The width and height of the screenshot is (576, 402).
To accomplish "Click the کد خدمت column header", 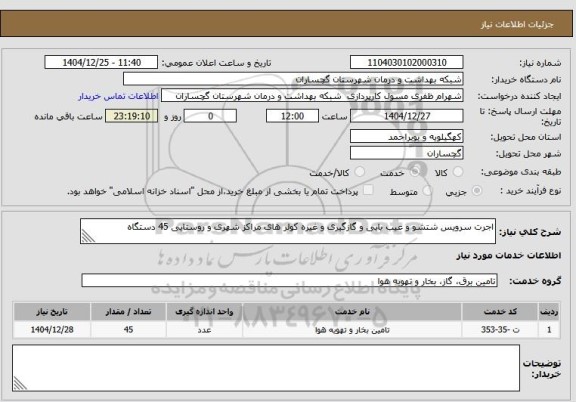I will point(500,312).
